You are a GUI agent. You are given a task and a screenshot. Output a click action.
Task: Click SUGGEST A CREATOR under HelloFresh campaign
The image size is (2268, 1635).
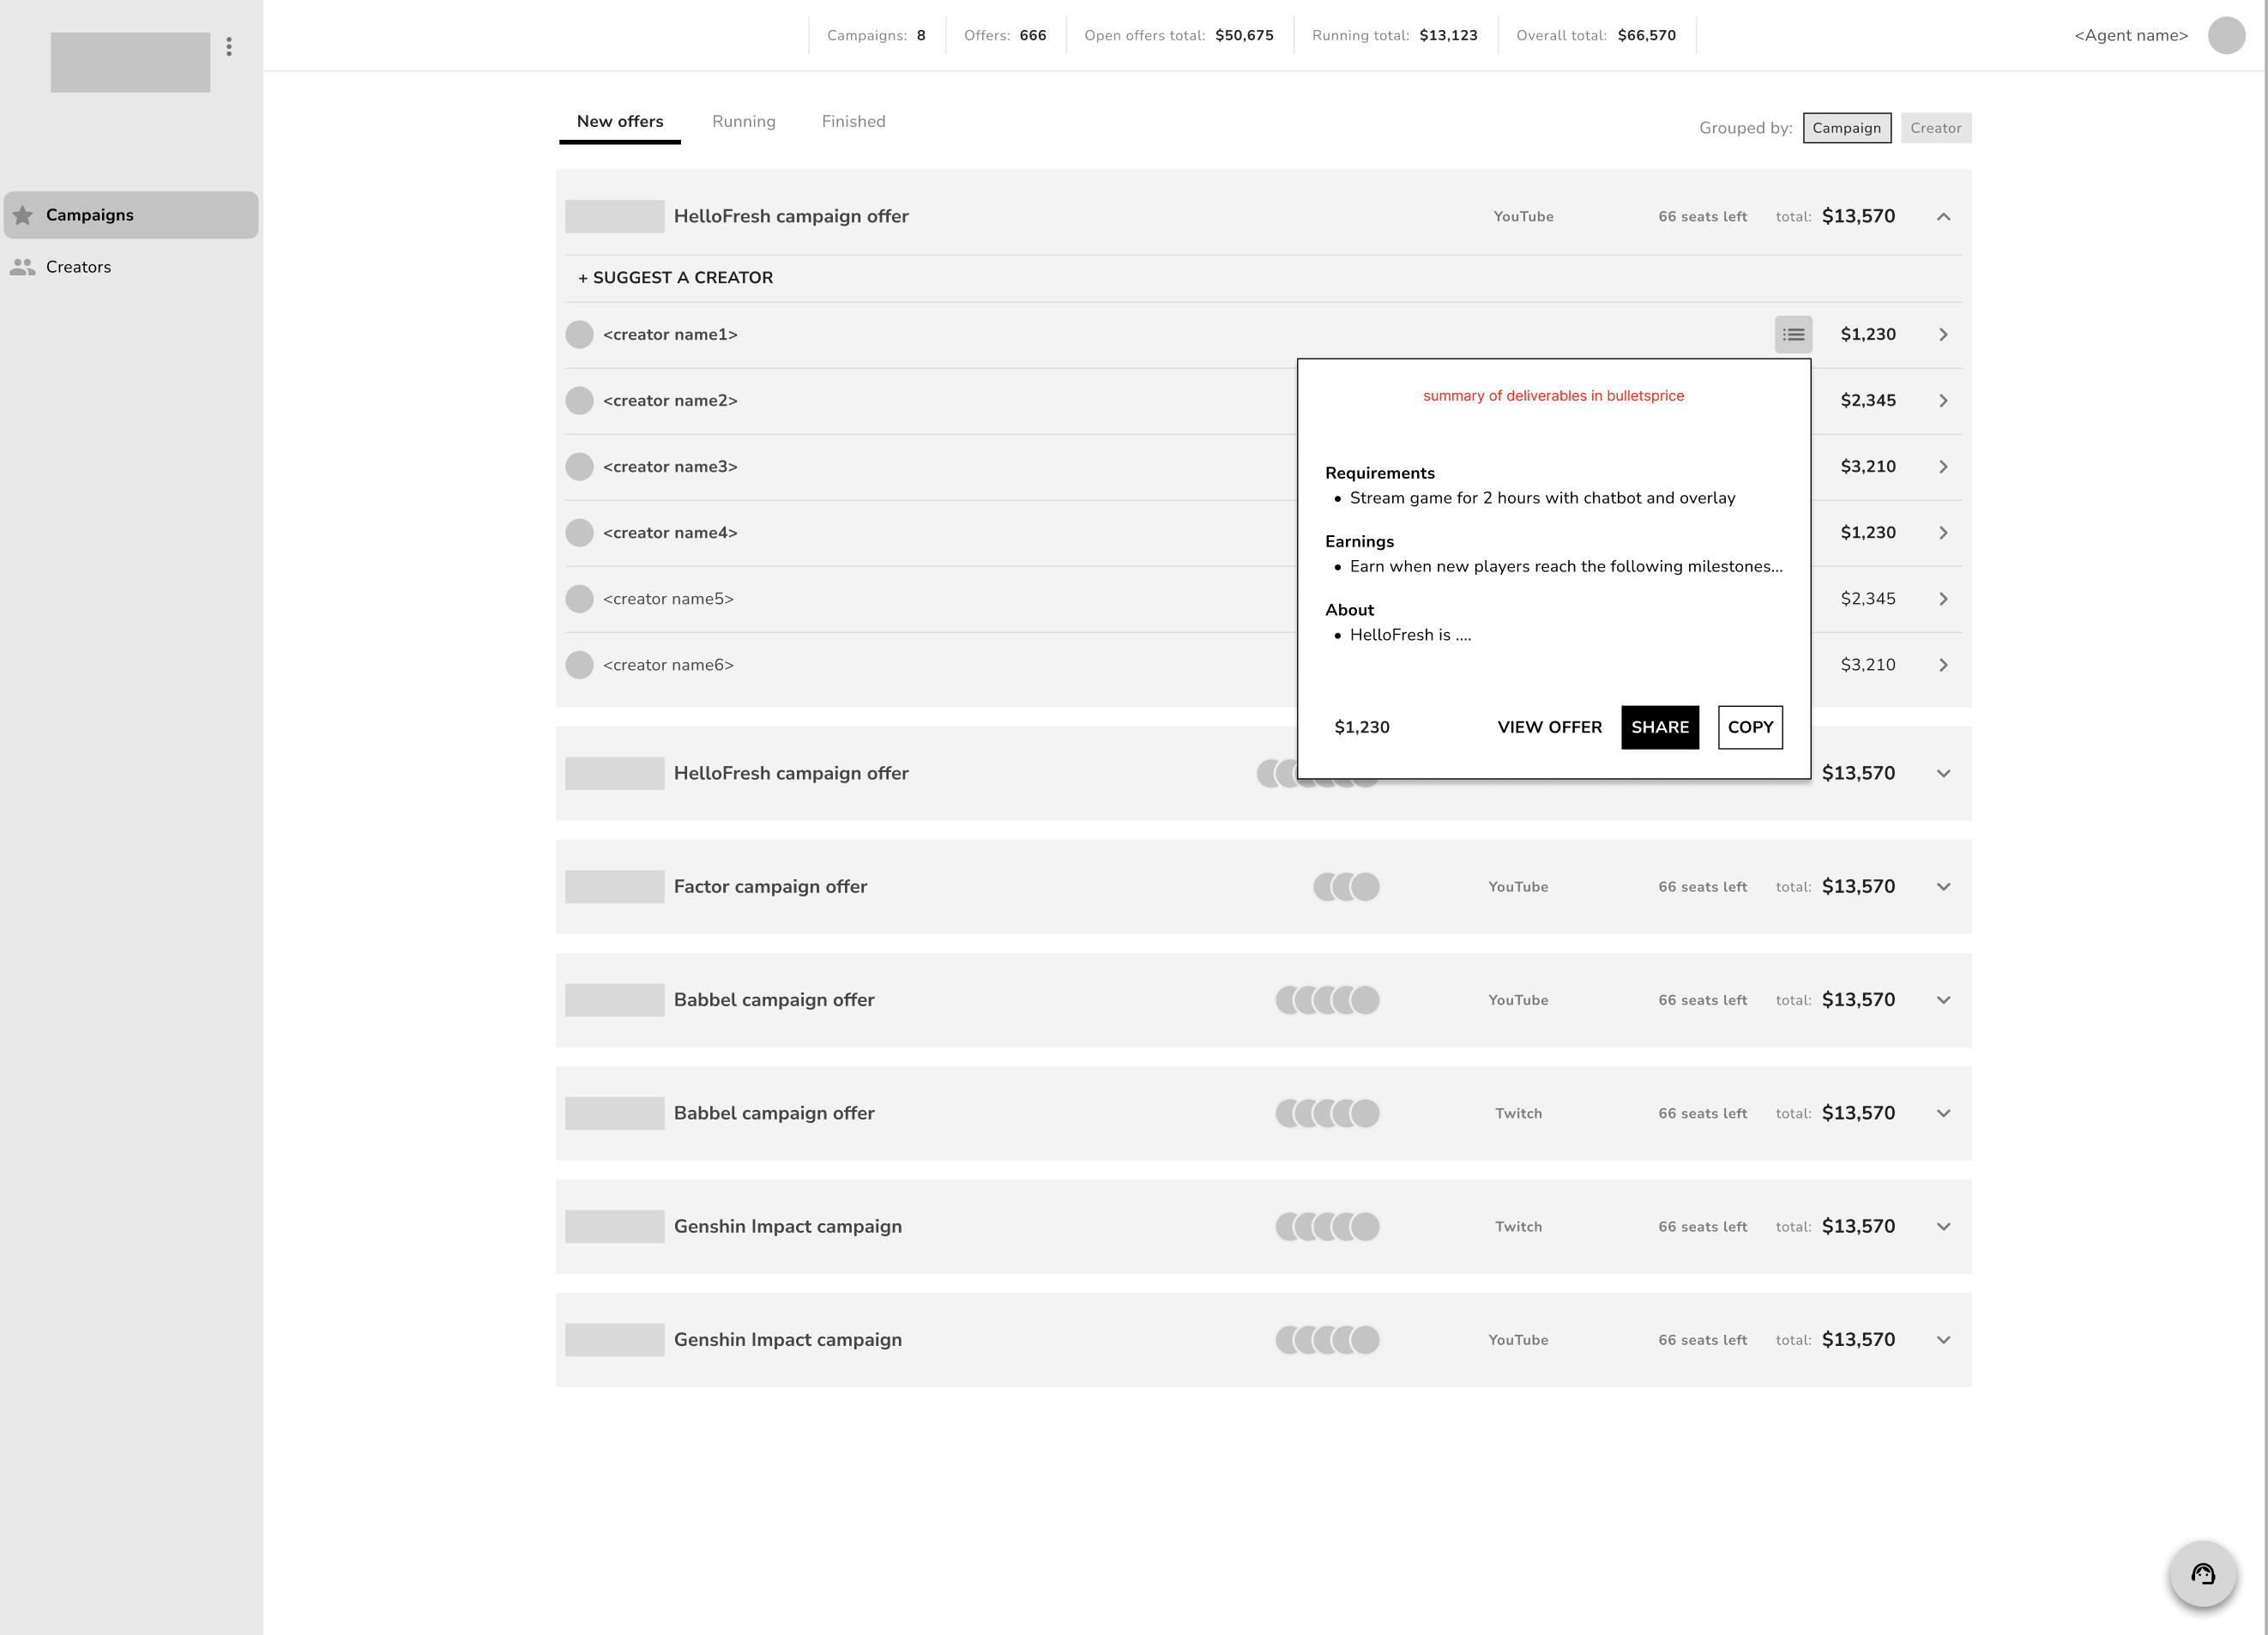[x=675, y=277]
